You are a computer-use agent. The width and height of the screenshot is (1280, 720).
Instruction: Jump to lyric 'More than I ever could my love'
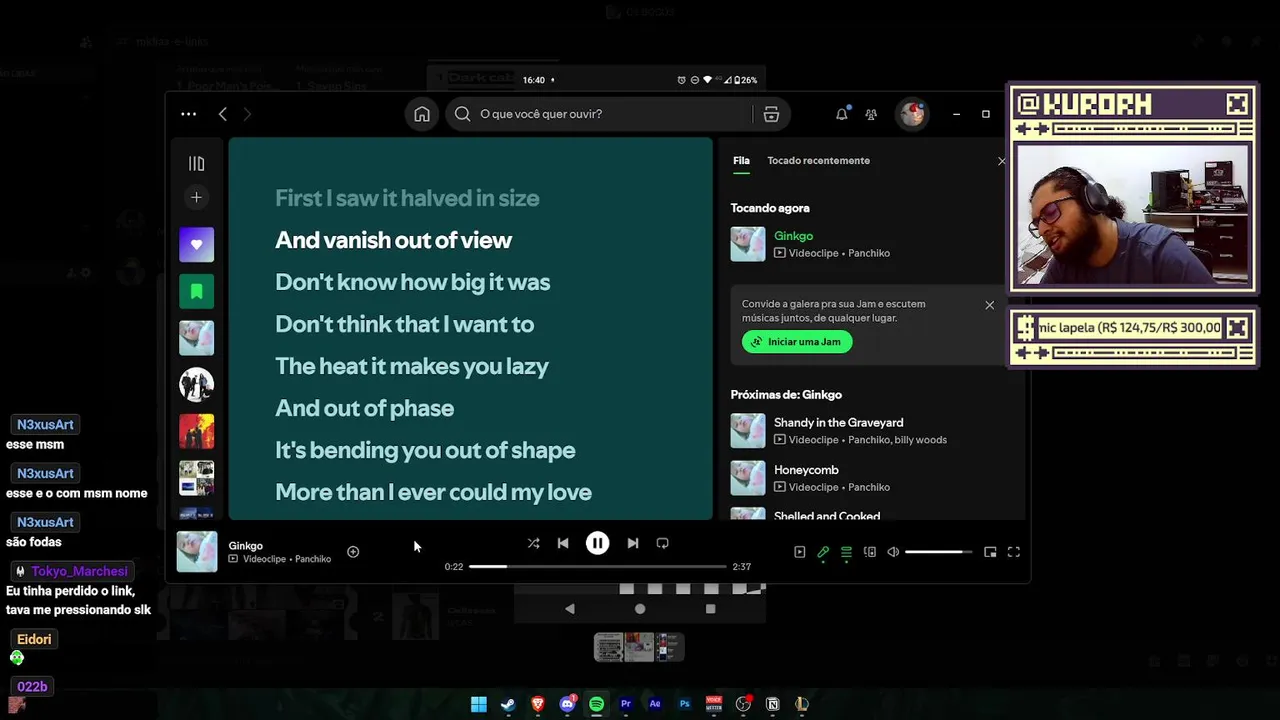[433, 492]
